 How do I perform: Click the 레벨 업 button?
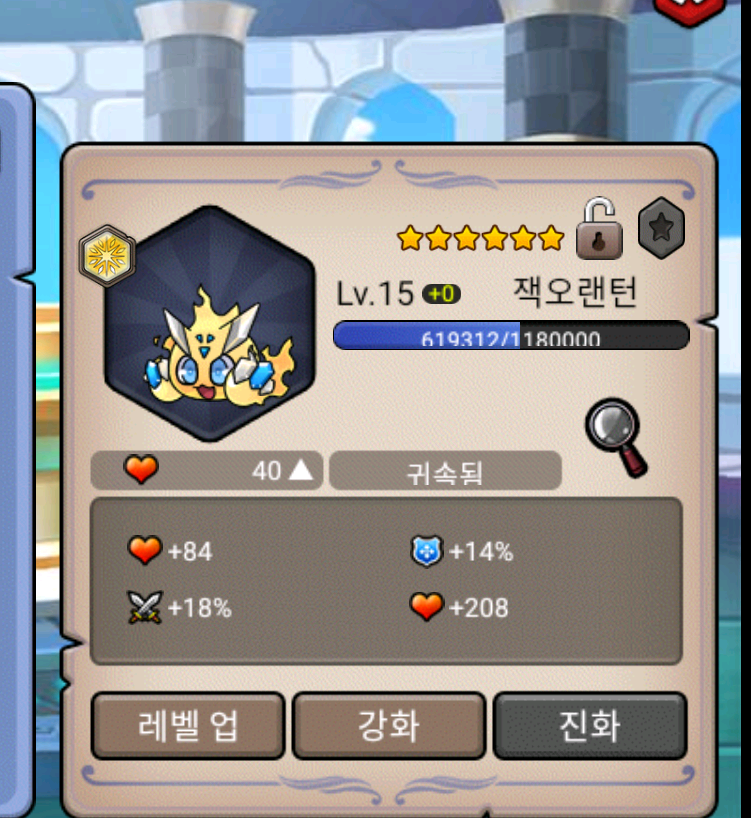click(188, 726)
